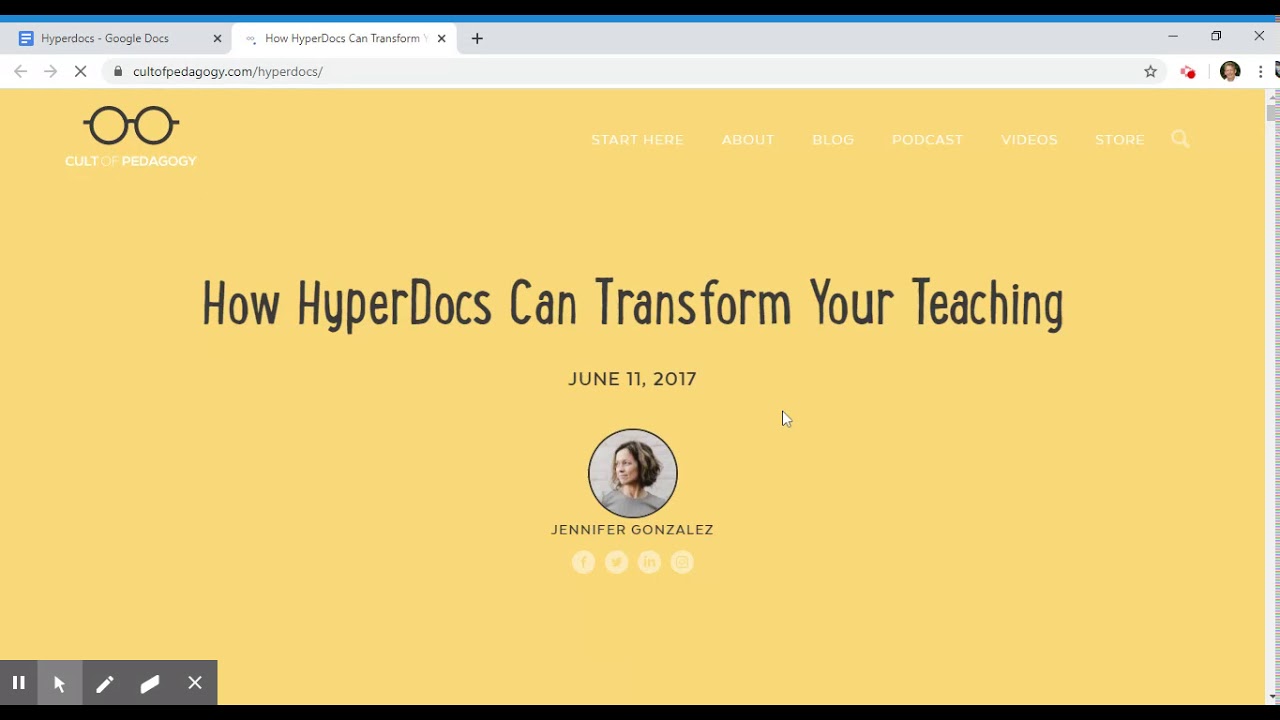Click the article title heading
1280x720 pixels.
pyautogui.click(x=632, y=304)
